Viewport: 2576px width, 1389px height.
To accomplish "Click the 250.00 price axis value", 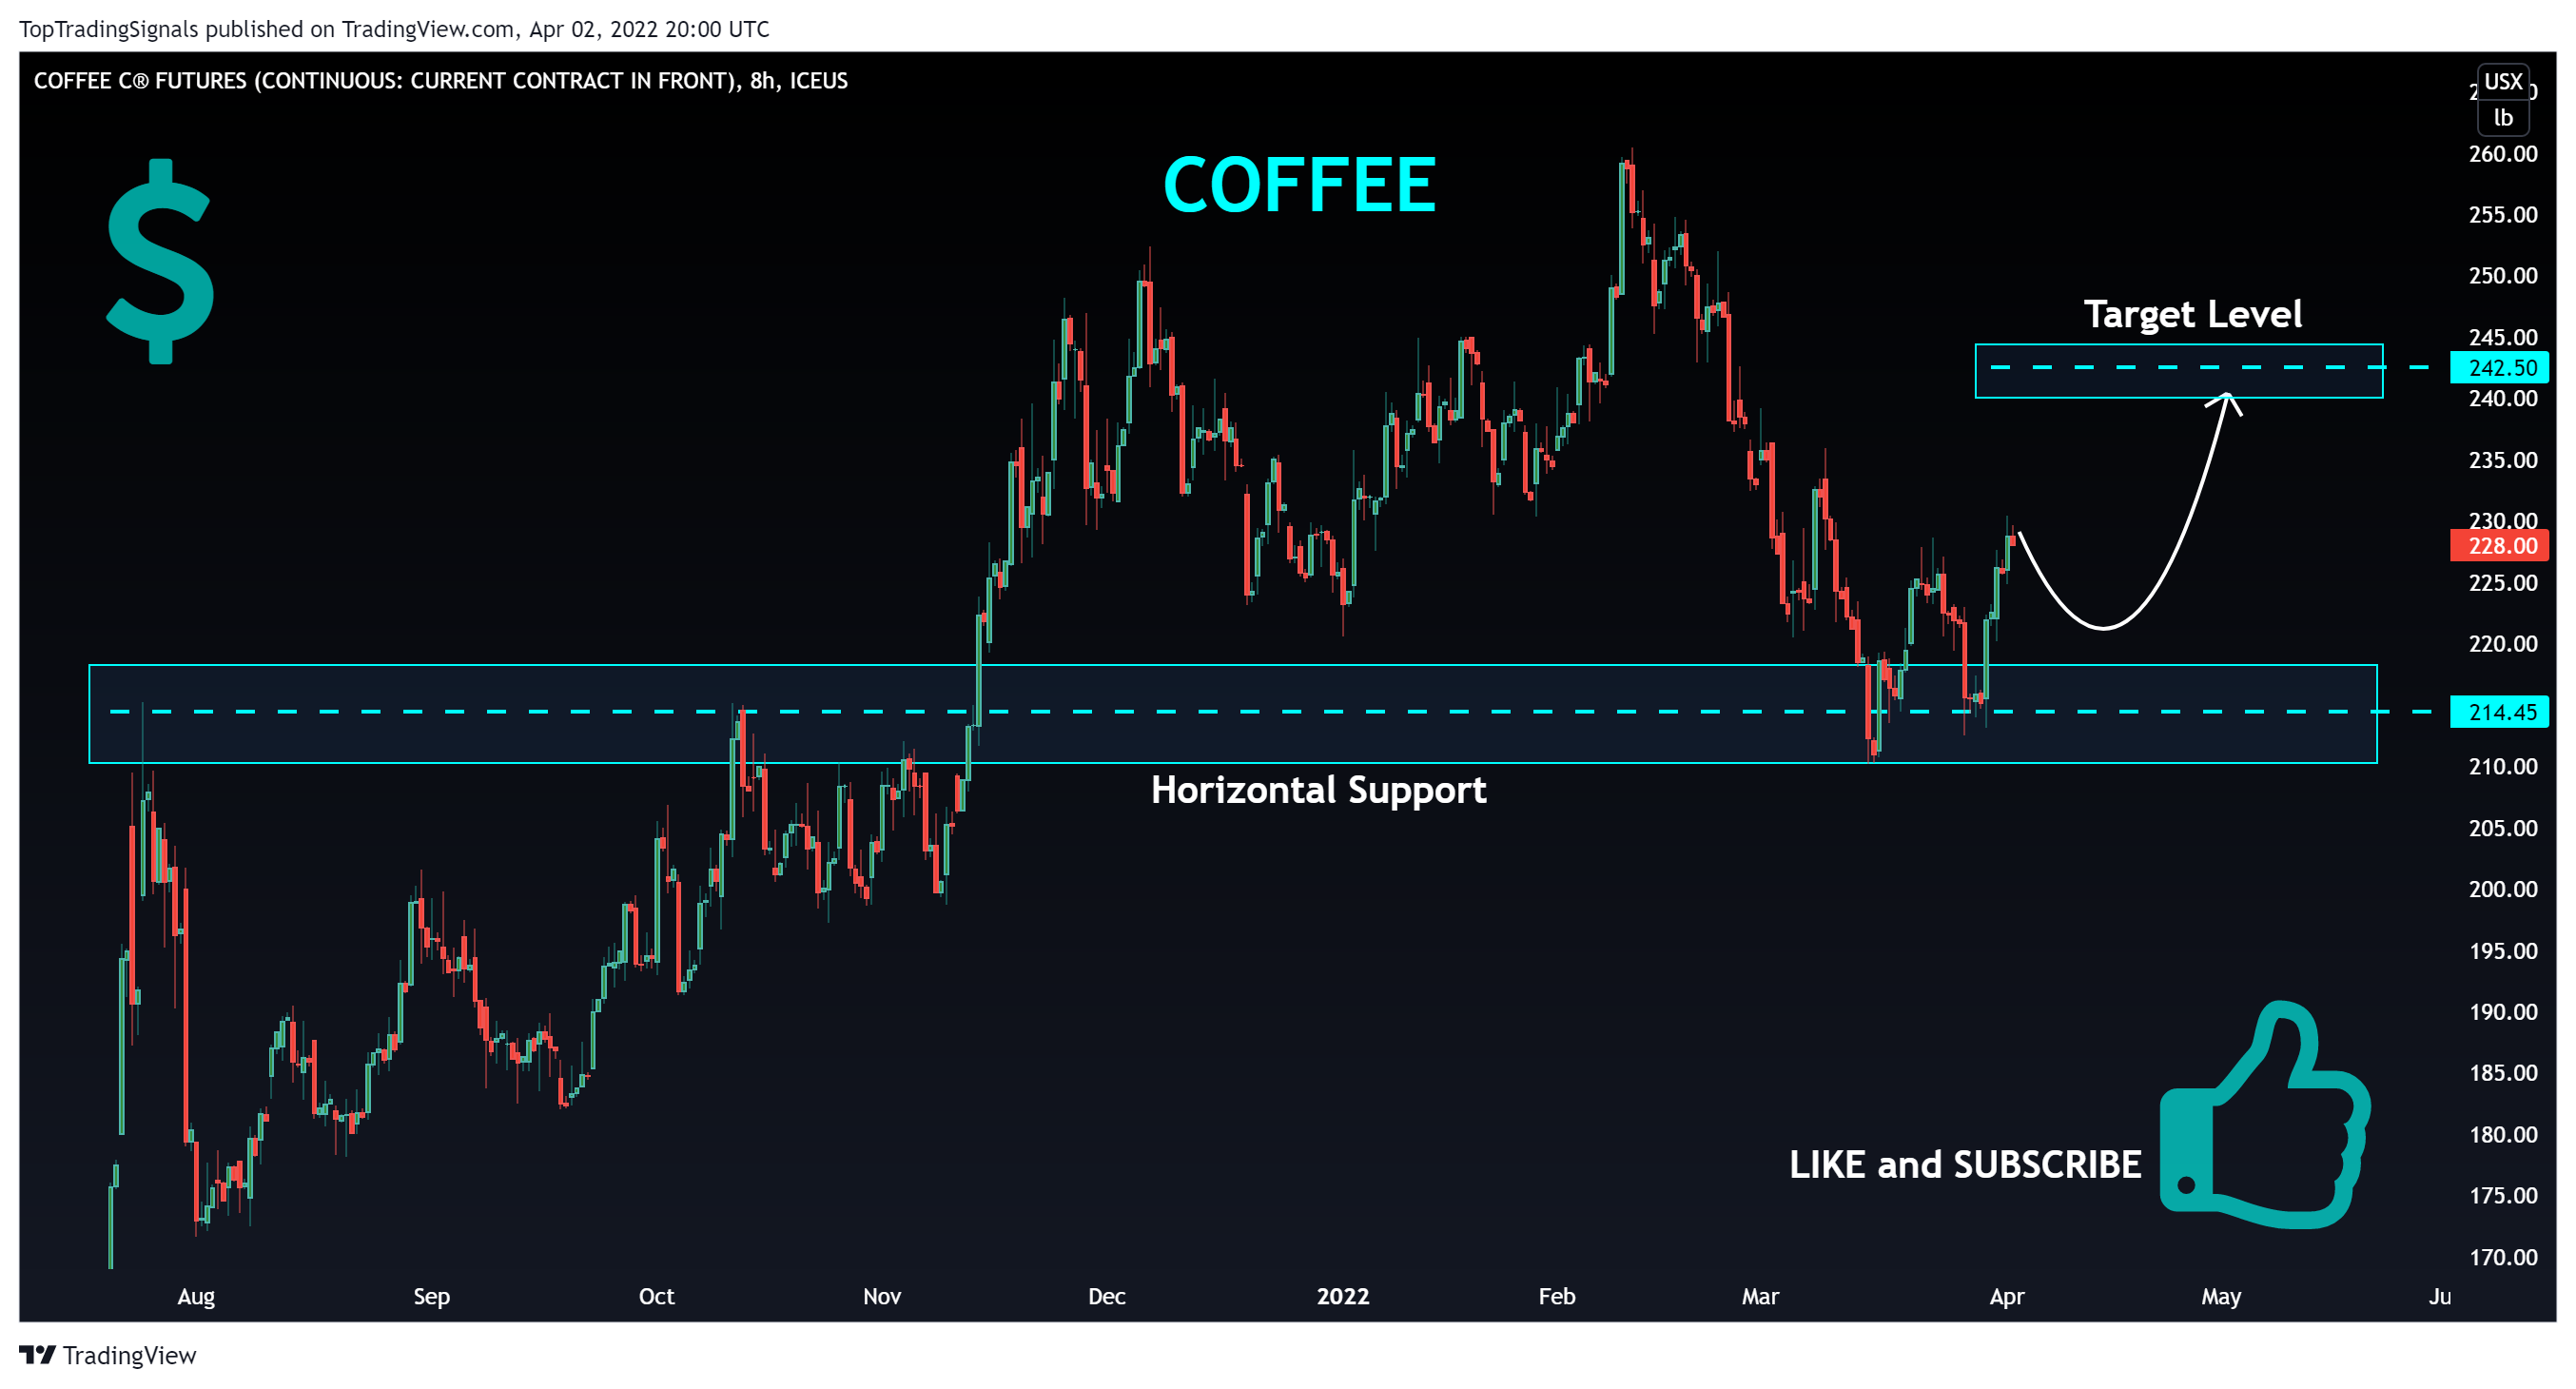I will (2502, 275).
